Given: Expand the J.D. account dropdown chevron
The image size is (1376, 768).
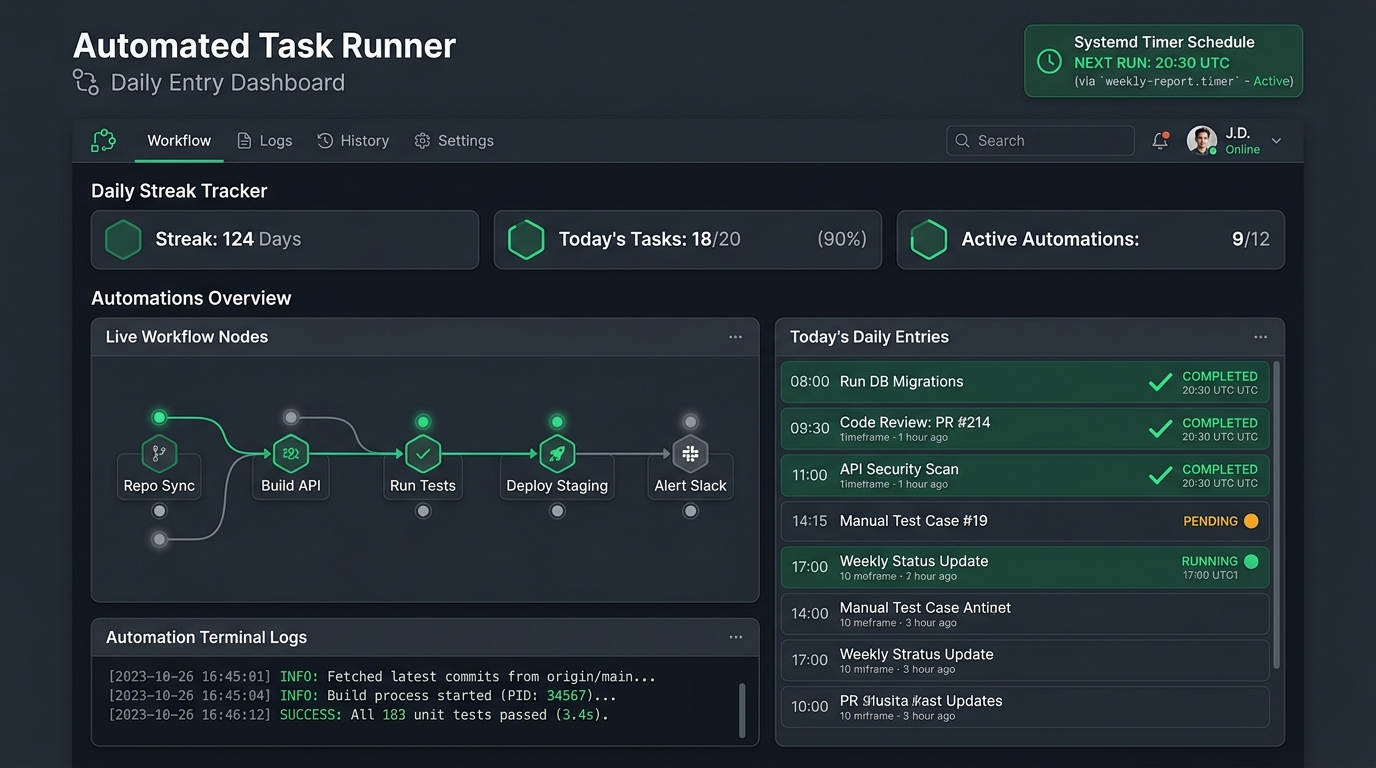Looking at the screenshot, I should click(1277, 141).
